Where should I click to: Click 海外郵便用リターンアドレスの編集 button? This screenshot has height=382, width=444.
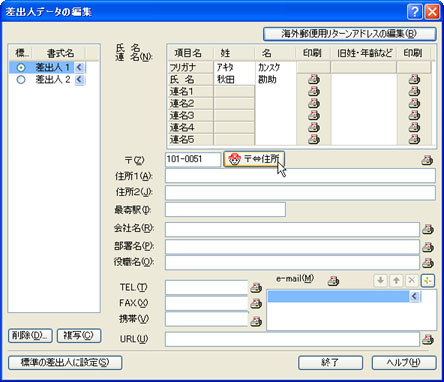(x=350, y=34)
